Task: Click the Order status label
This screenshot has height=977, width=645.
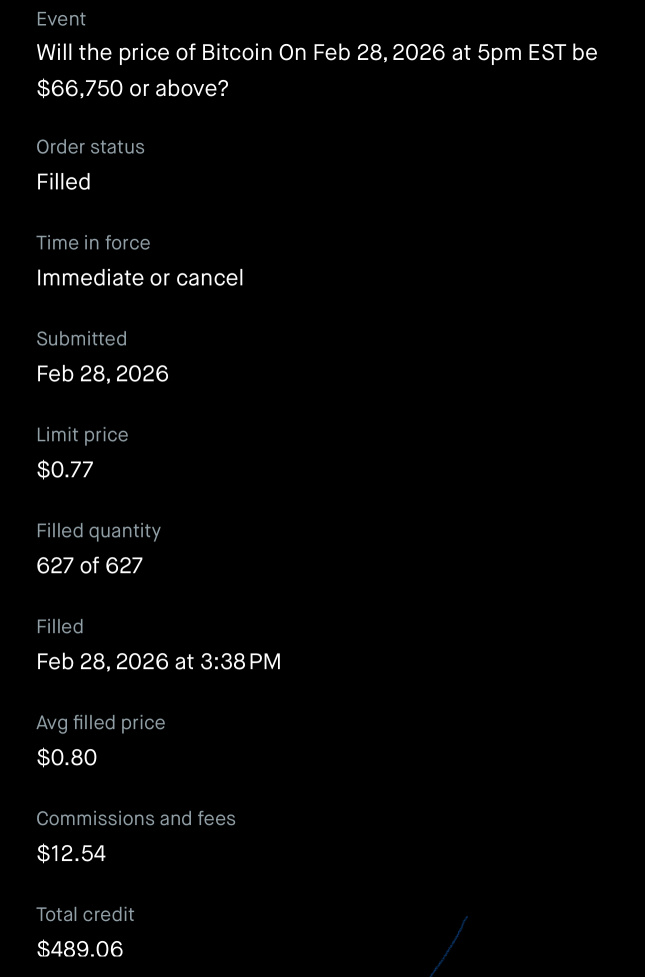Action: tap(90, 147)
